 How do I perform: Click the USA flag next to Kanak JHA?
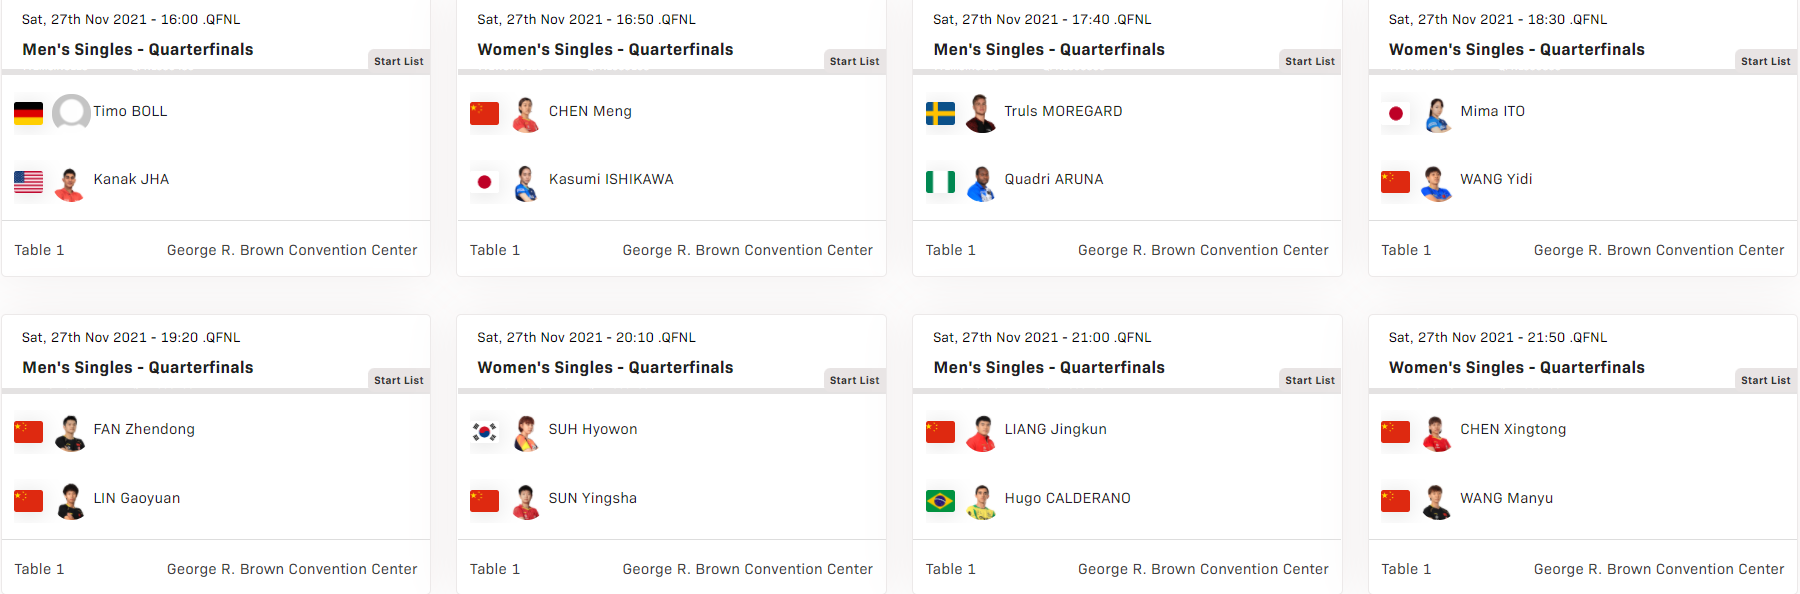tap(28, 182)
